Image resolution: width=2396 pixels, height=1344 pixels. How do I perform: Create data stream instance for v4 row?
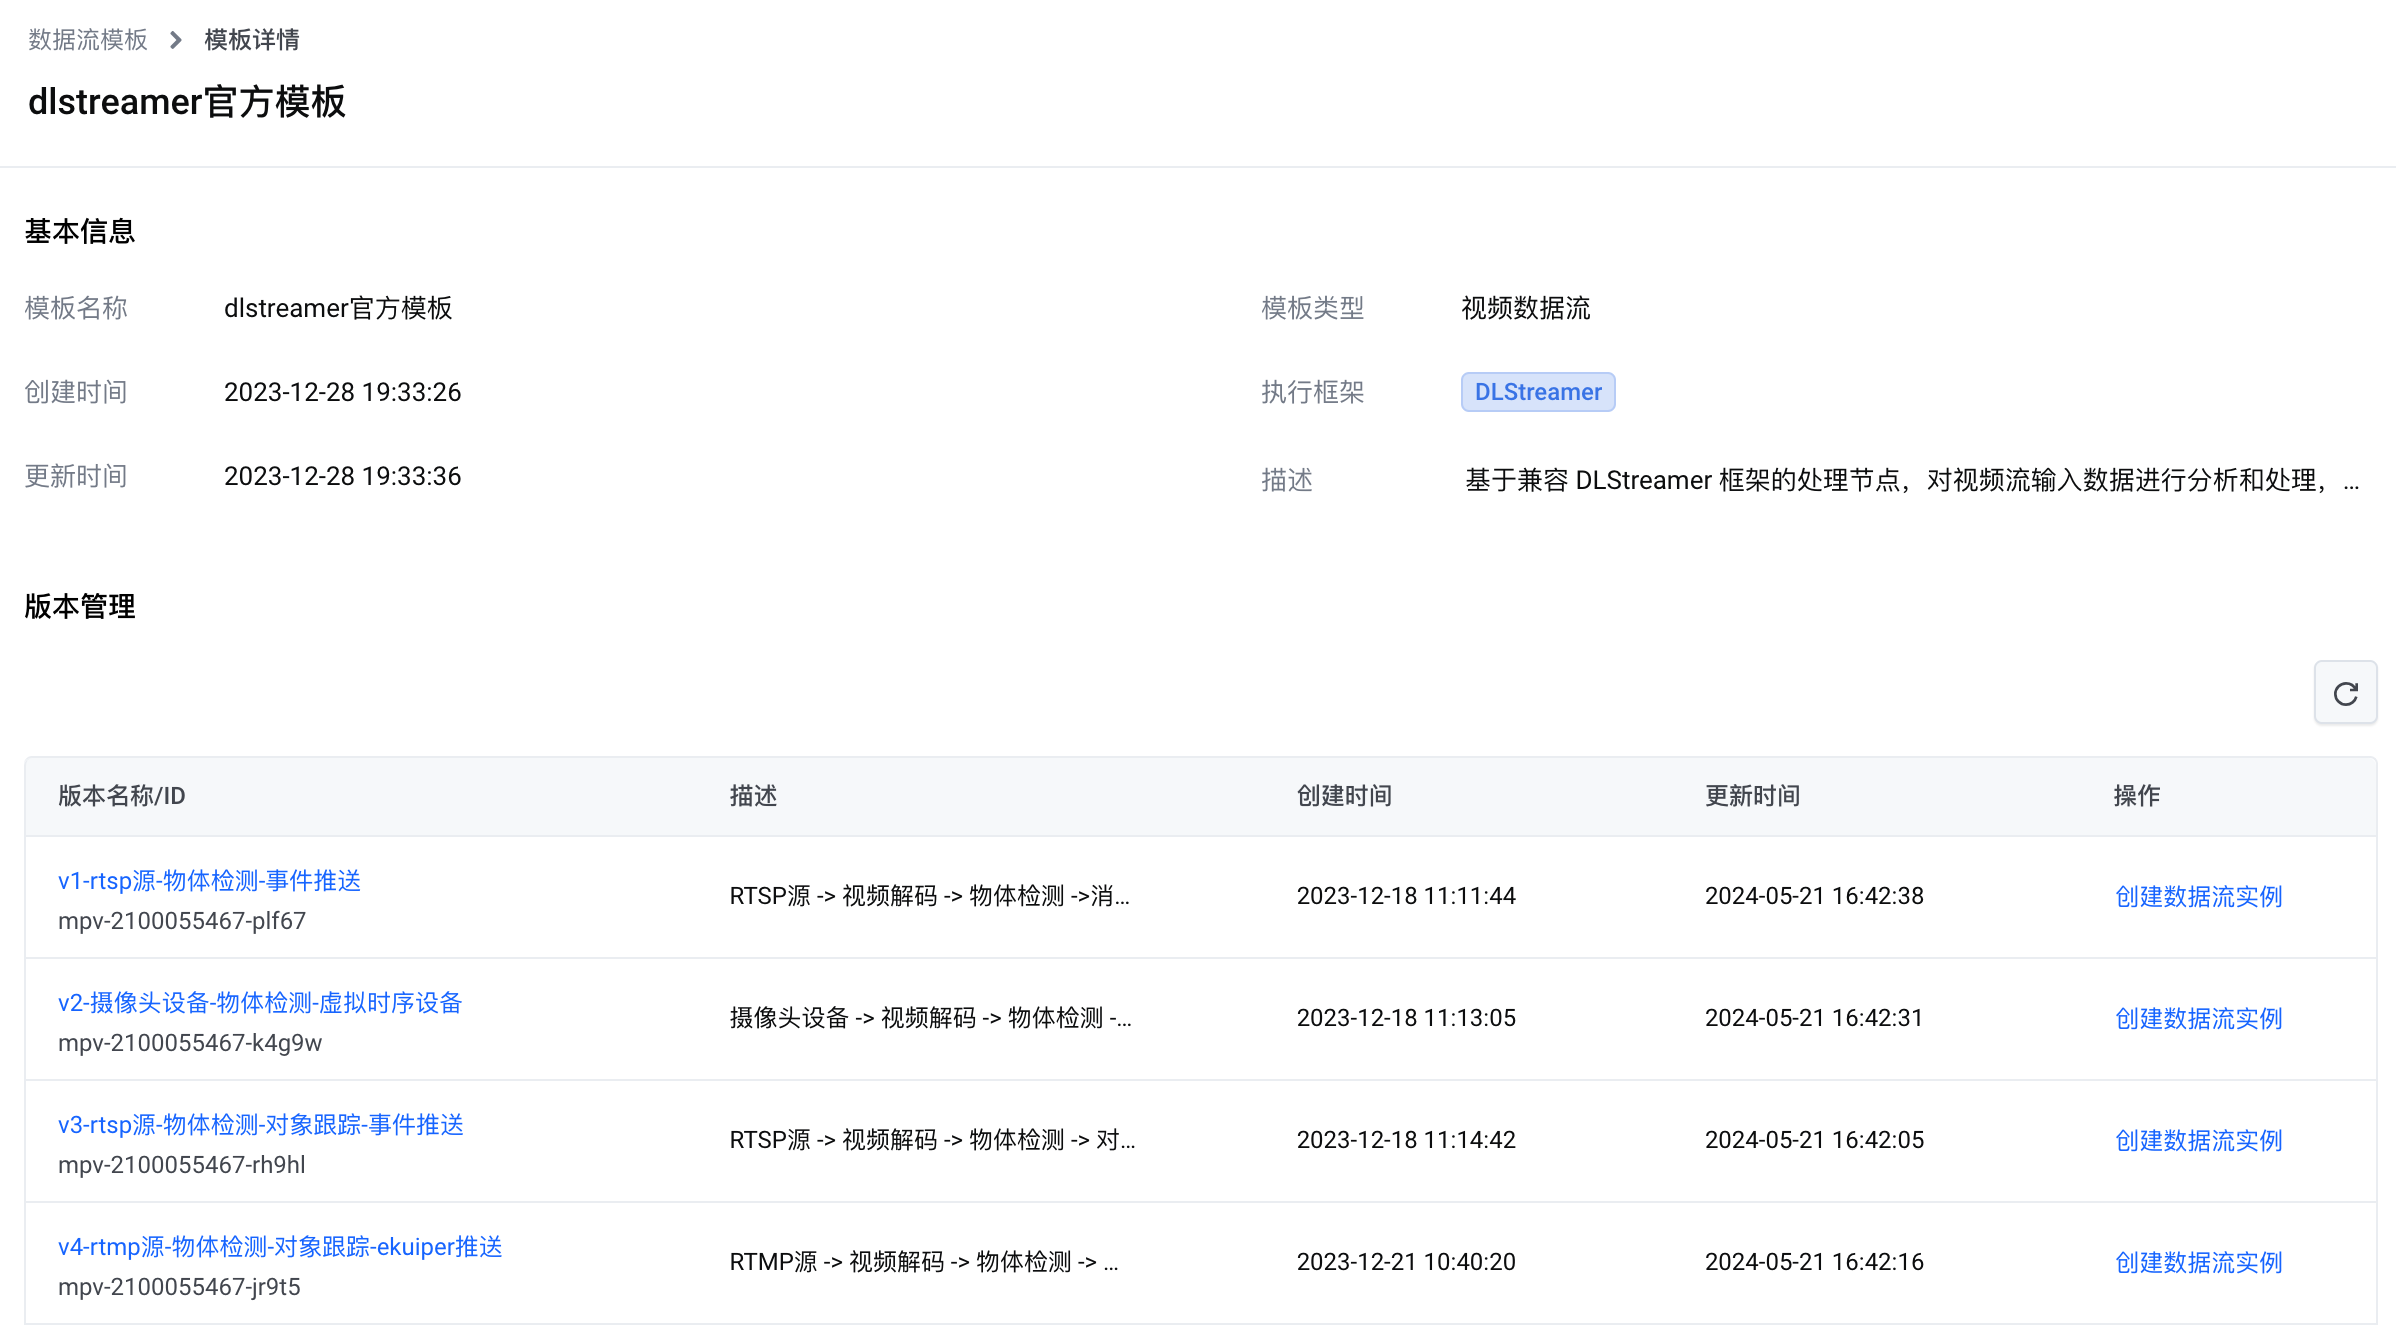2199,1262
